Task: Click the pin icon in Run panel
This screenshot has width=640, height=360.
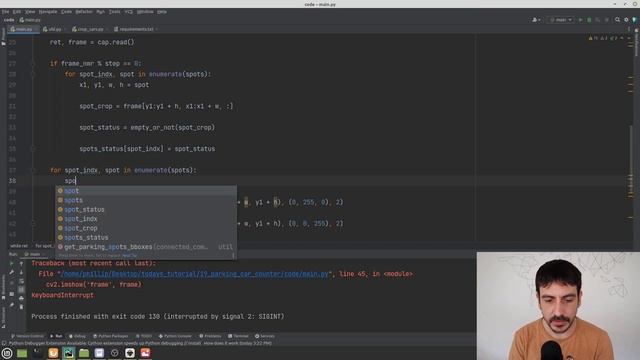Action: [x=12, y=304]
